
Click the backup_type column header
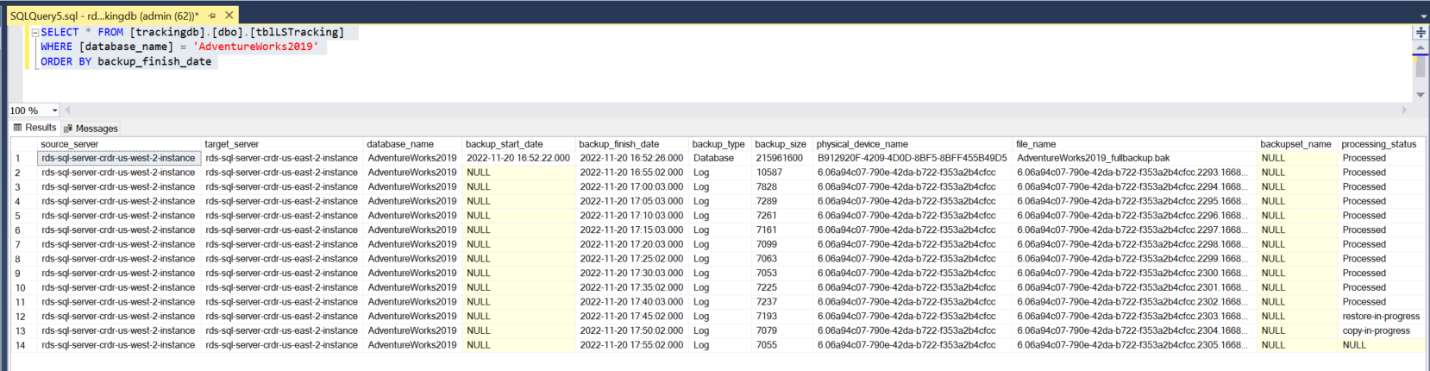[721, 144]
